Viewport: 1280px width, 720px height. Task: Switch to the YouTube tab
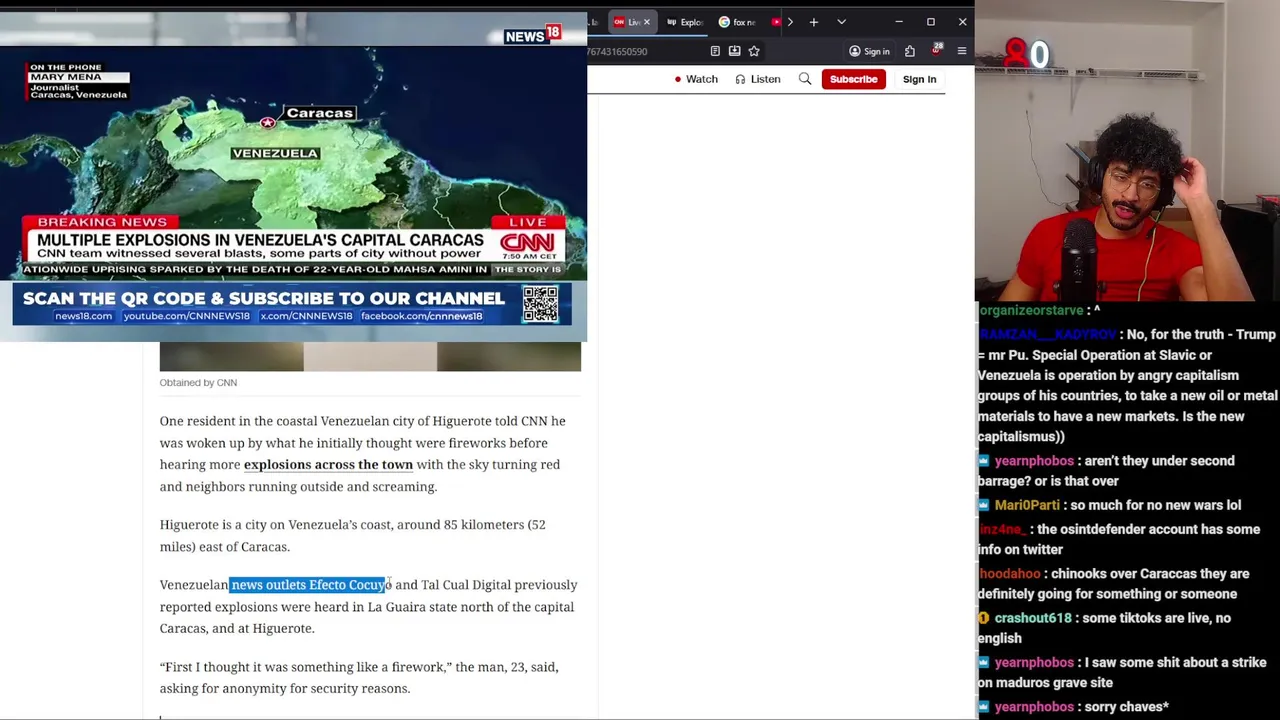[x=777, y=22]
